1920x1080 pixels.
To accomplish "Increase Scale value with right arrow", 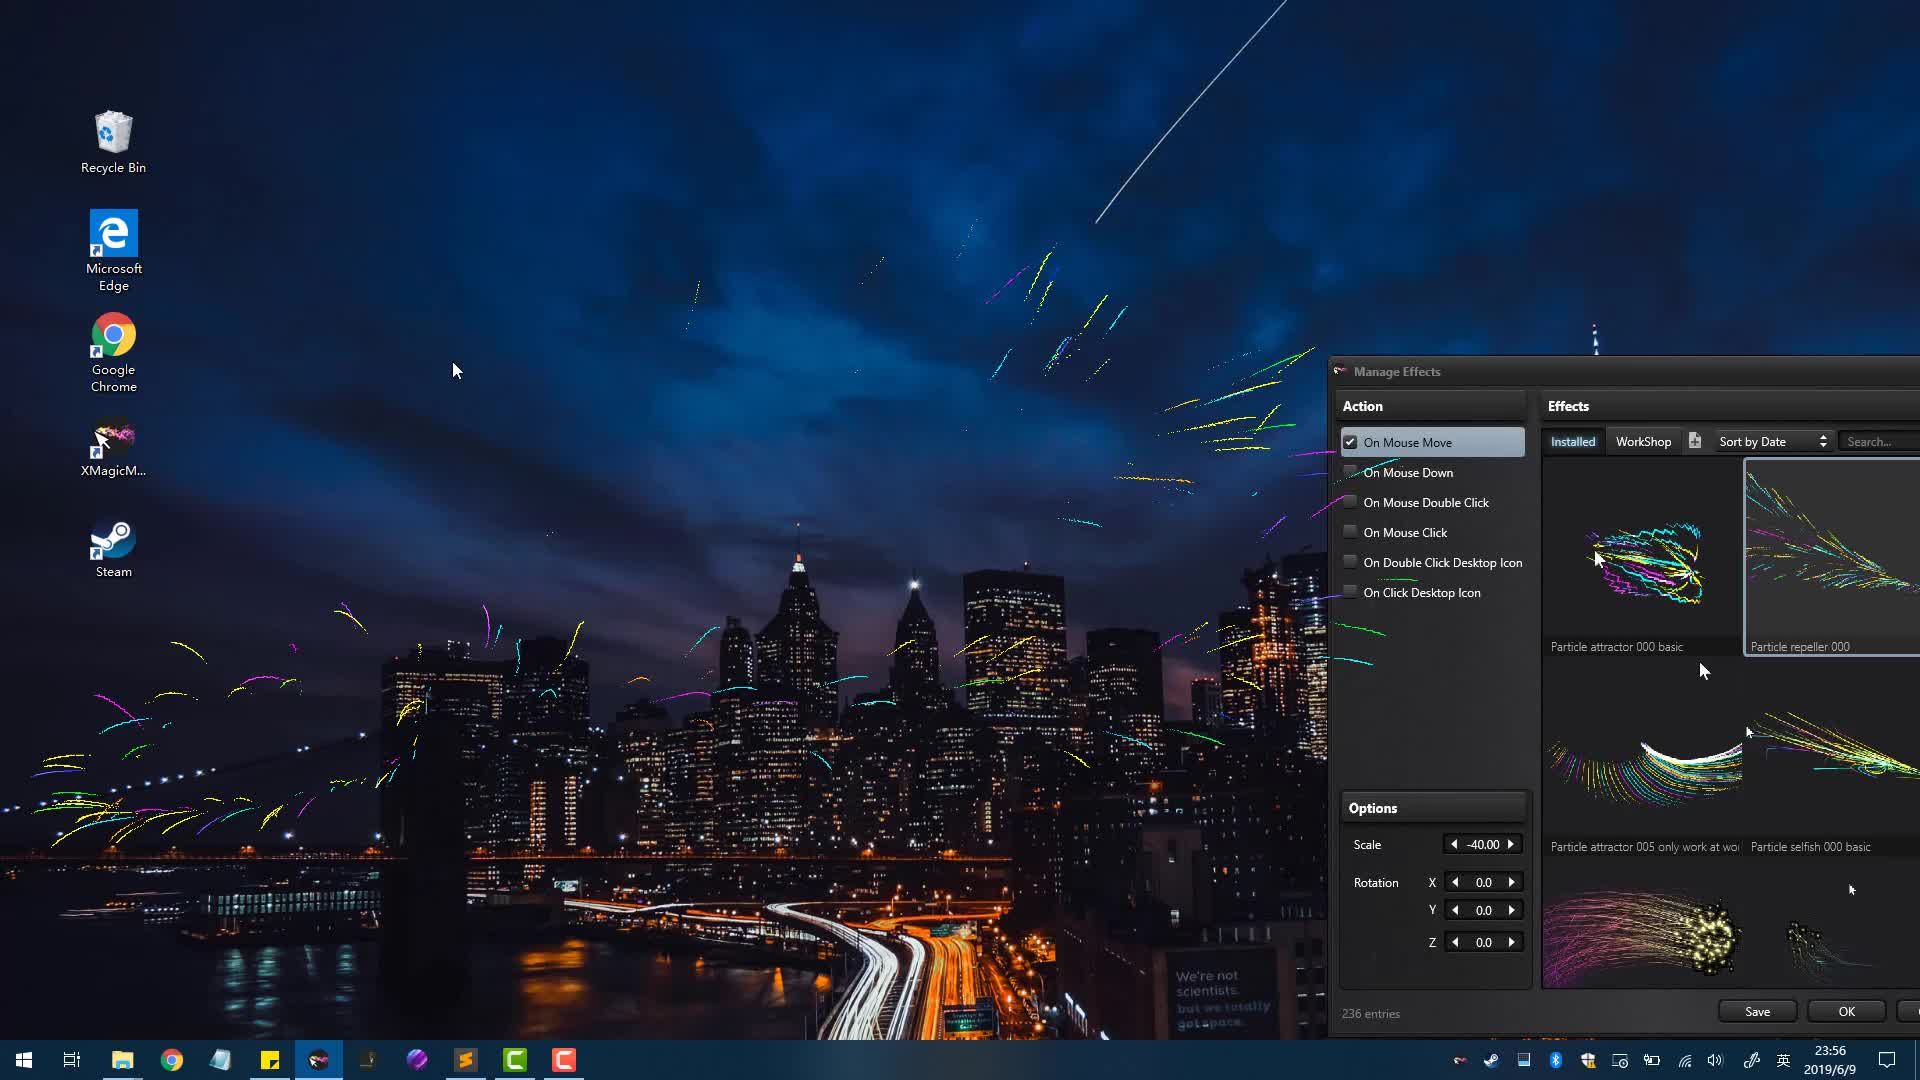I will click(x=1511, y=845).
